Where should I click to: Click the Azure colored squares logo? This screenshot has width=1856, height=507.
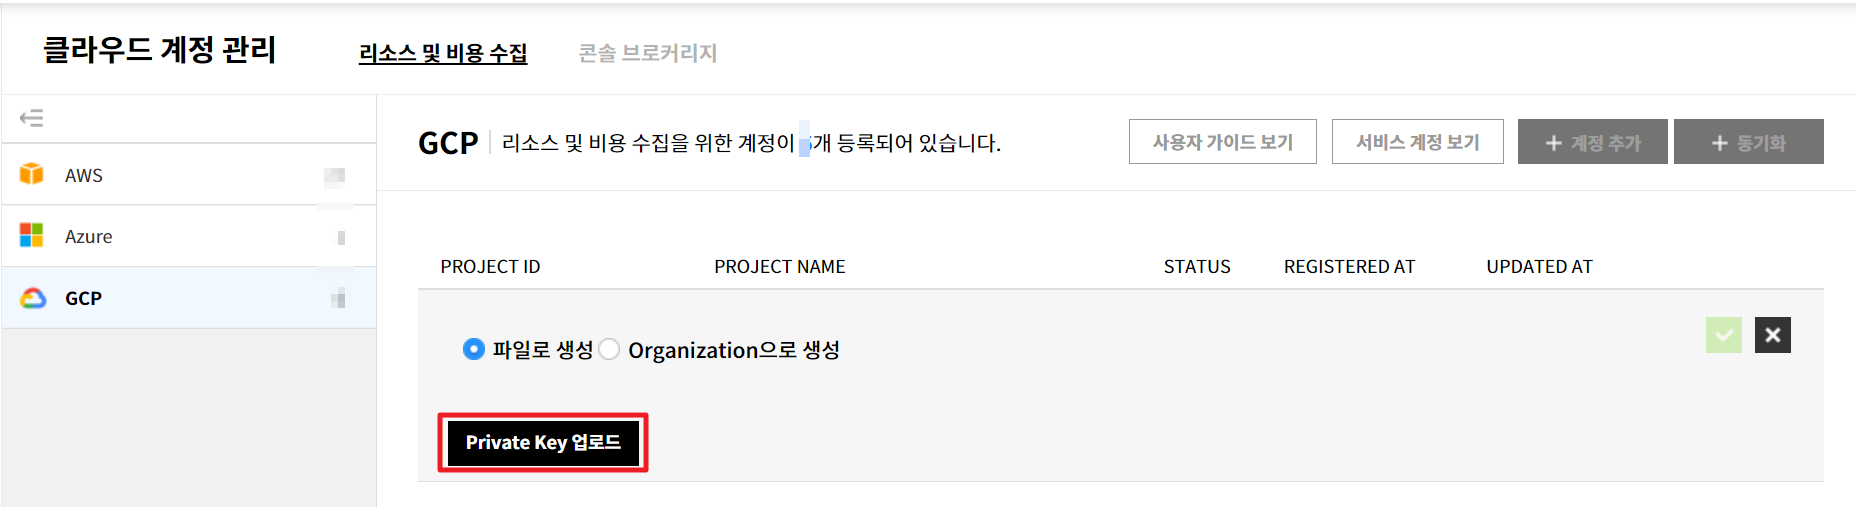[32, 235]
